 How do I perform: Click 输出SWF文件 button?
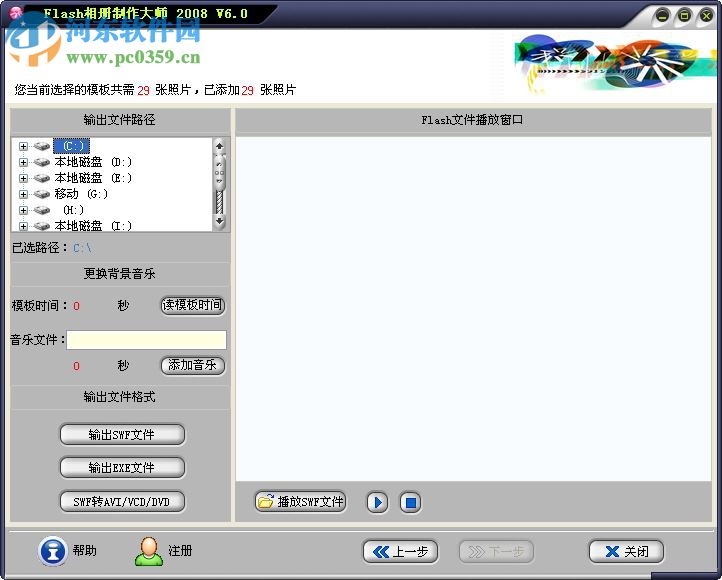point(122,435)
